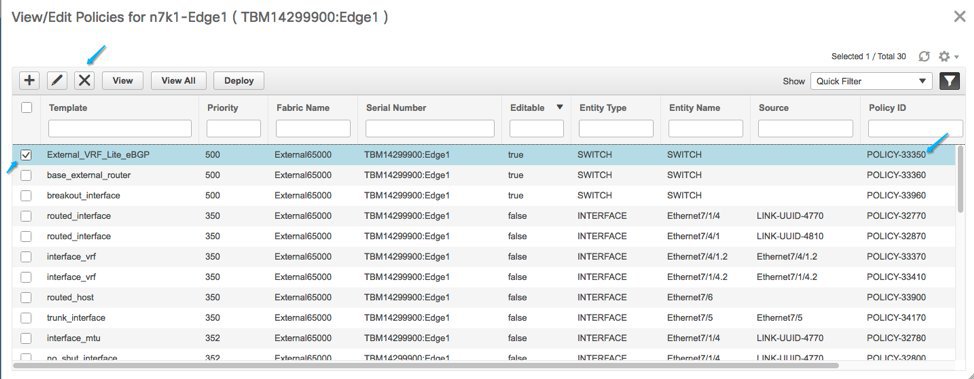The width and height of the screenshot is (974, 379).
Task: Click the View All button
Action: (178, 81)
